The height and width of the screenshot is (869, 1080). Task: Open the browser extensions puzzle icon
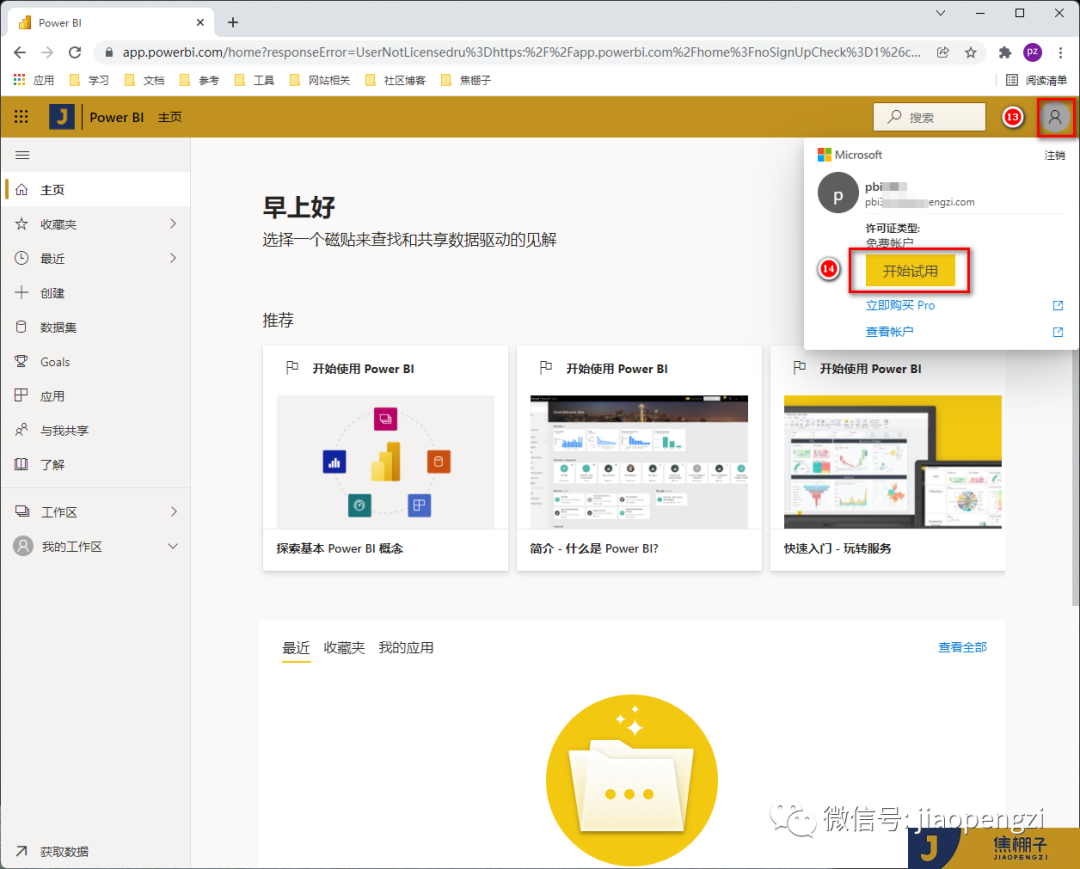coord(1005,52)
